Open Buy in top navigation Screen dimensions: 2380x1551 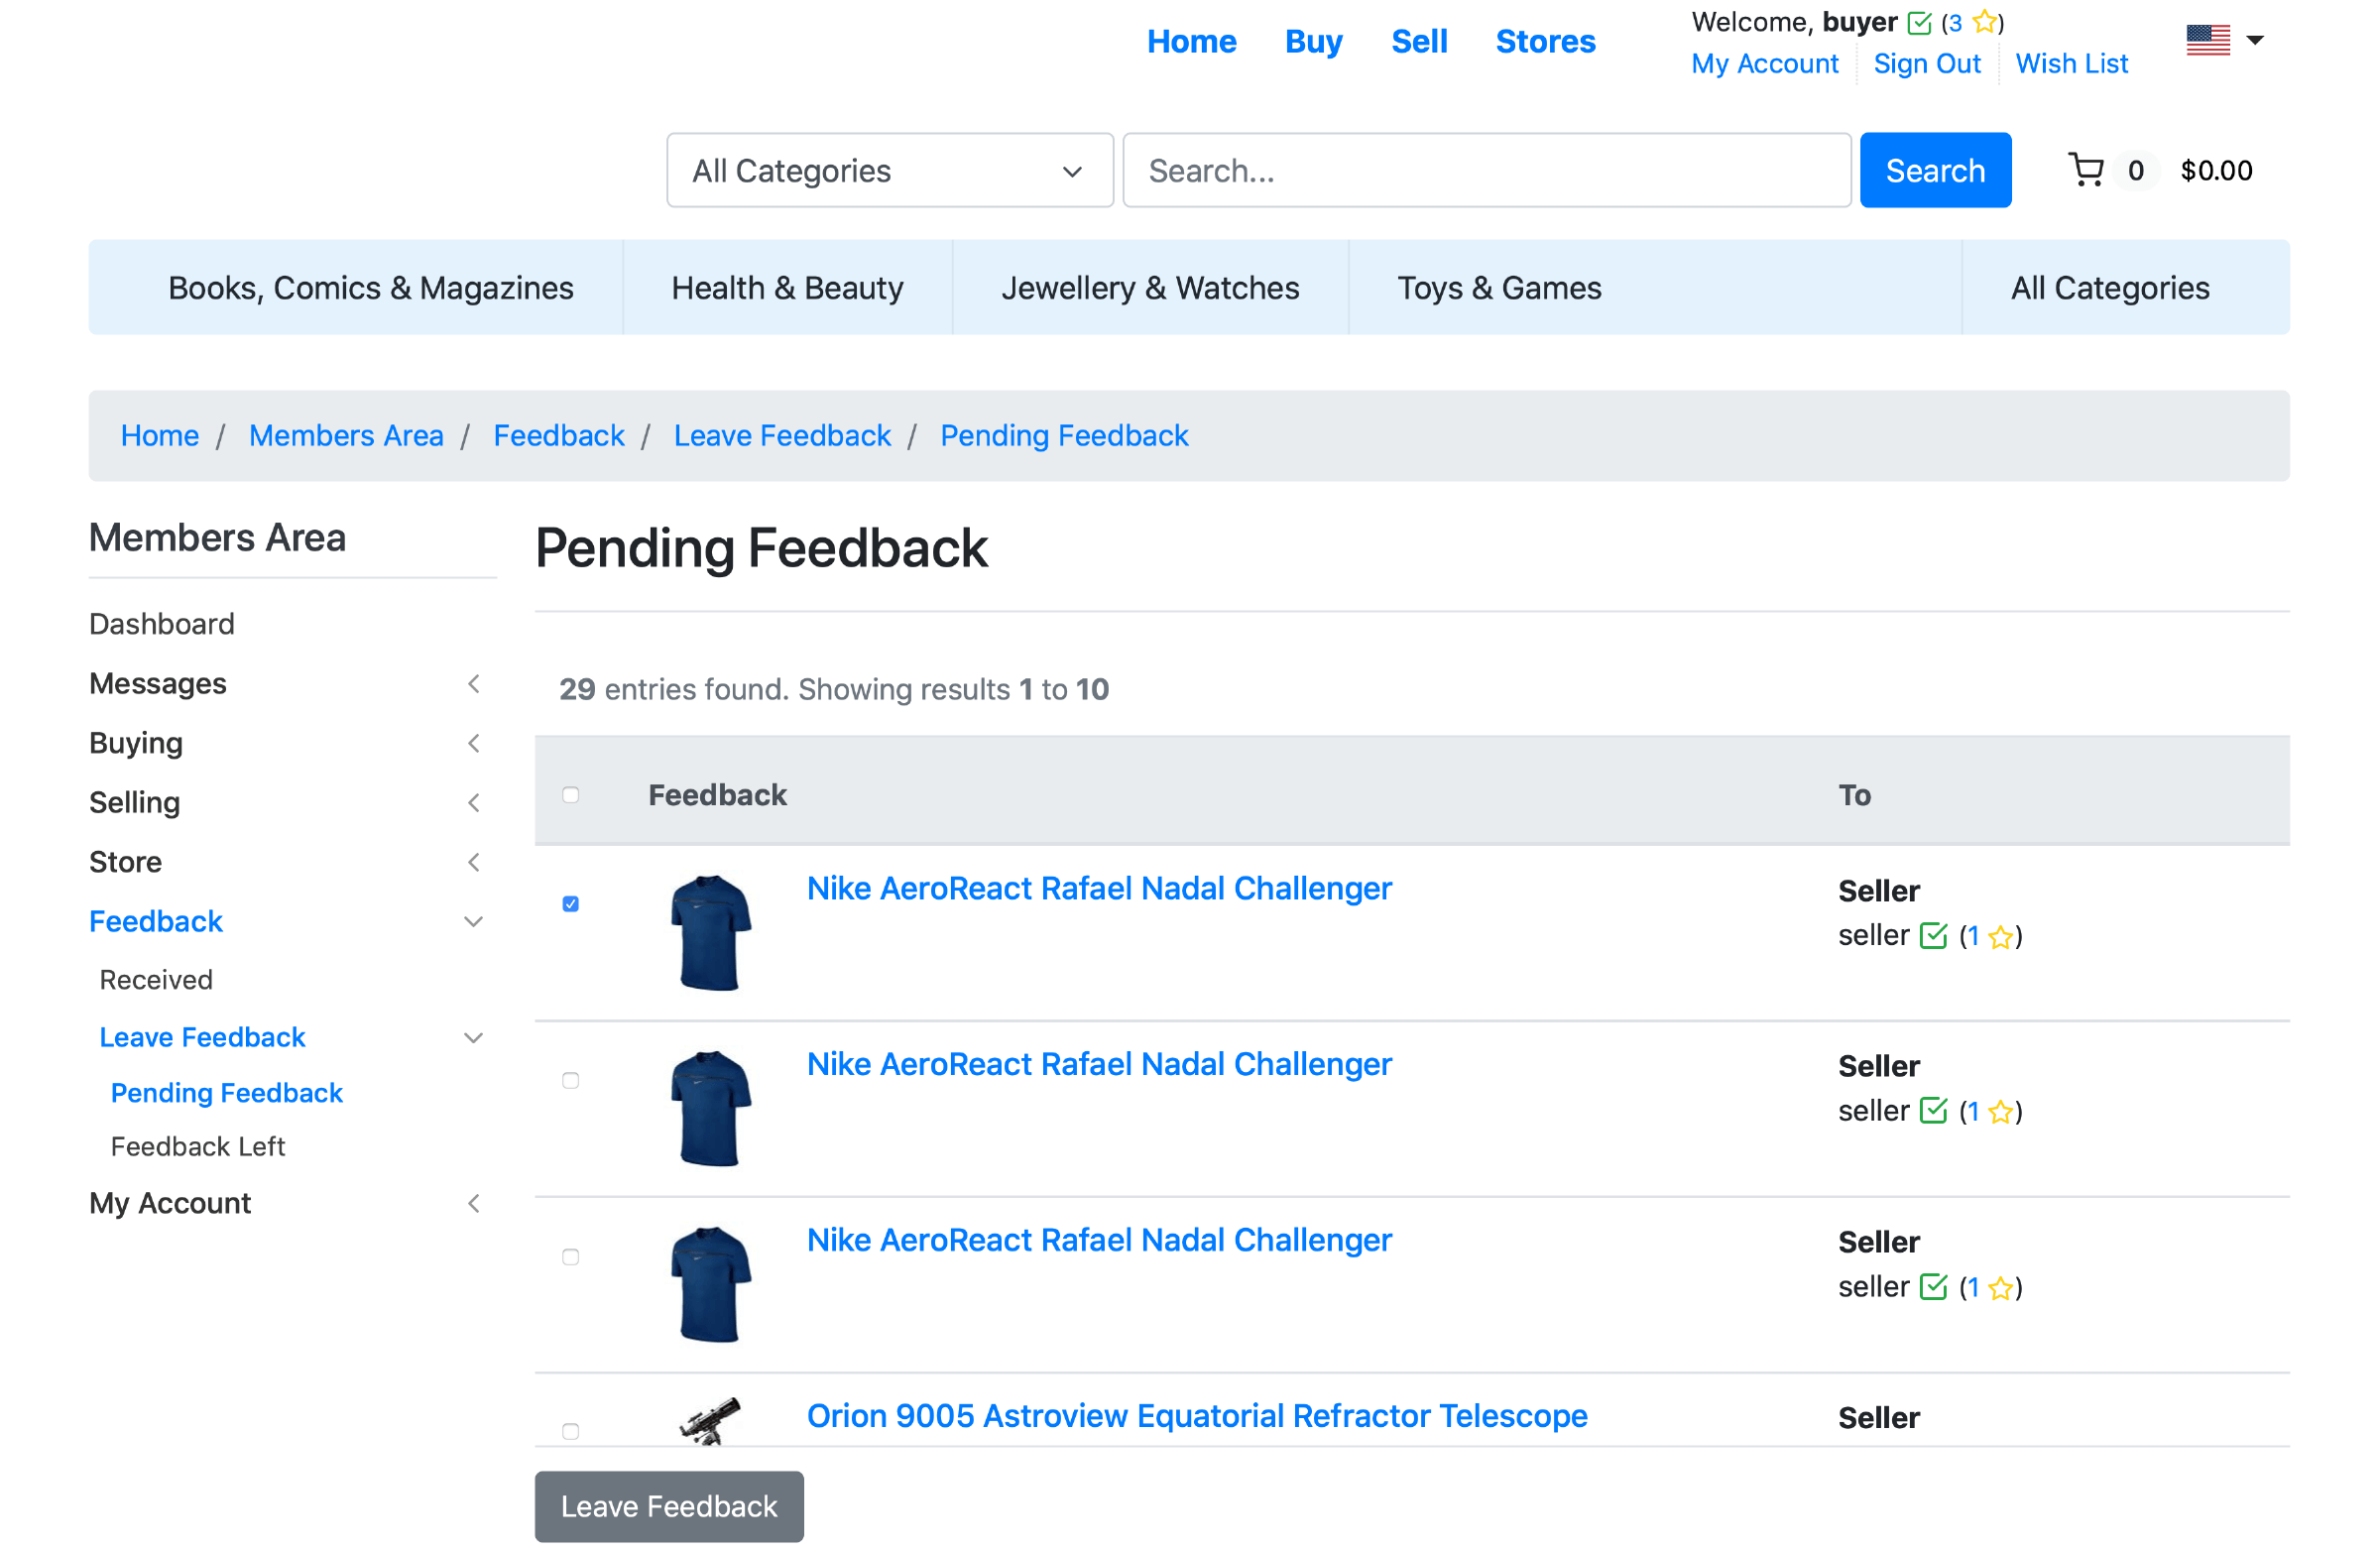point(1313,41)
